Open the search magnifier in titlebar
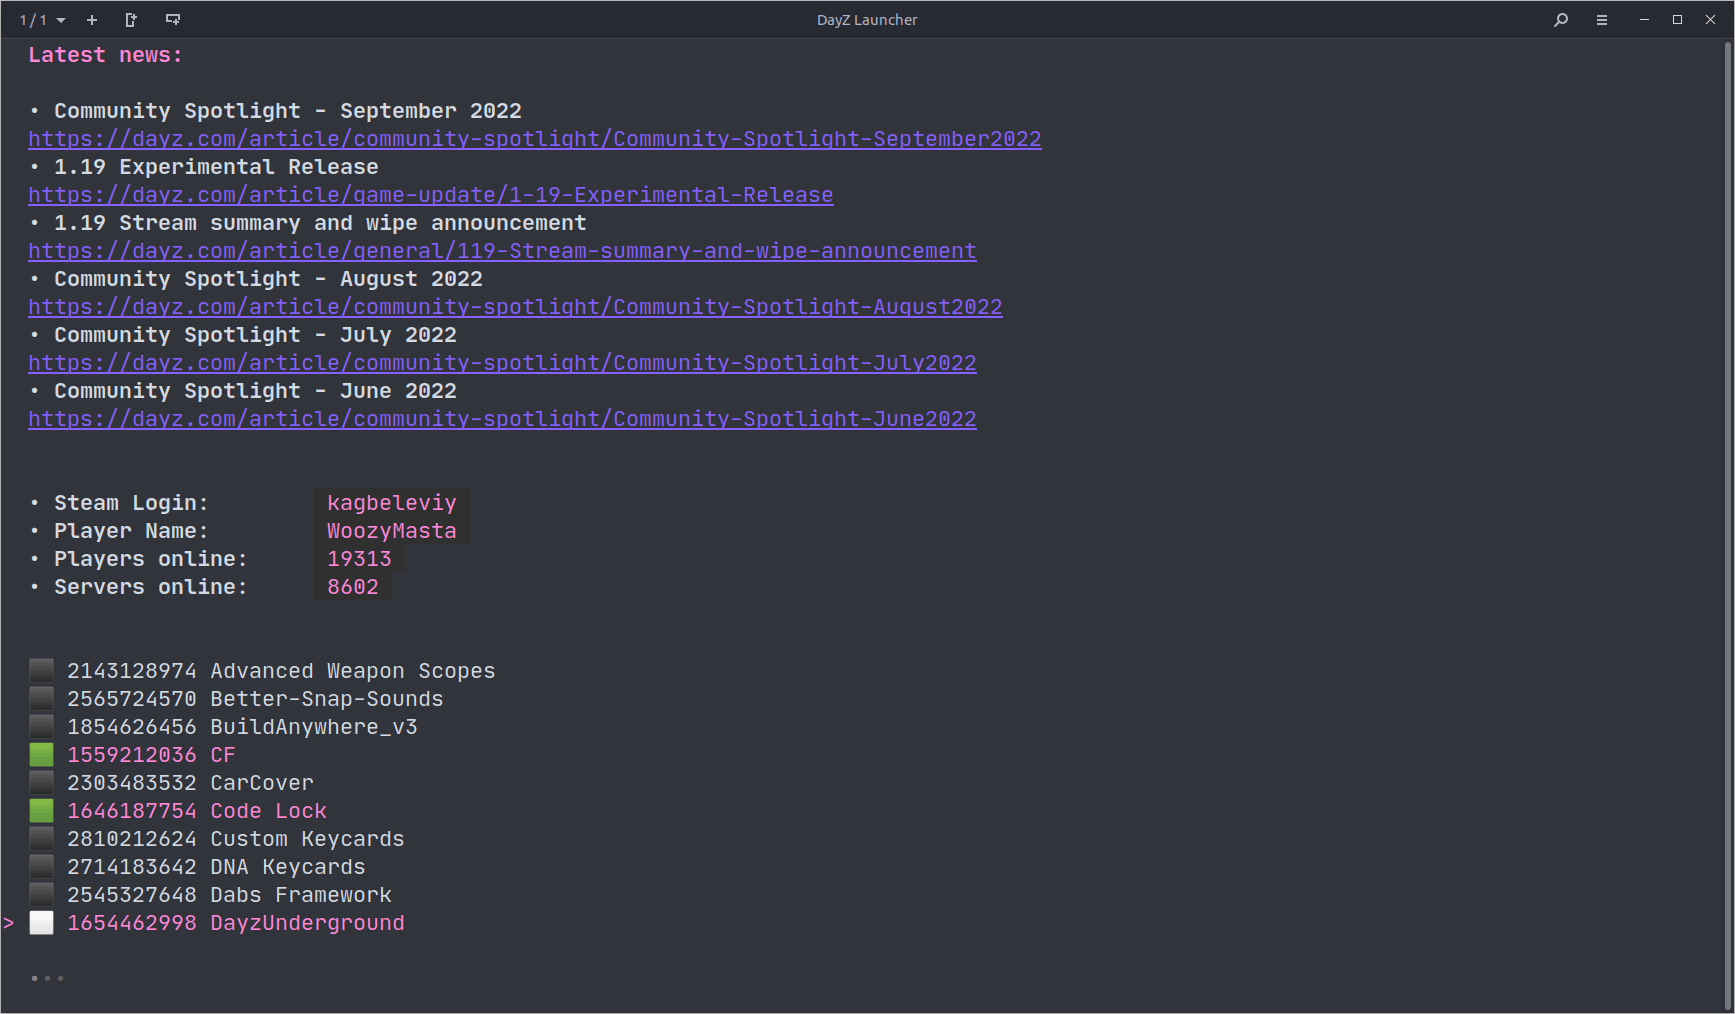1735x1014 pixels. (1561, 20)
